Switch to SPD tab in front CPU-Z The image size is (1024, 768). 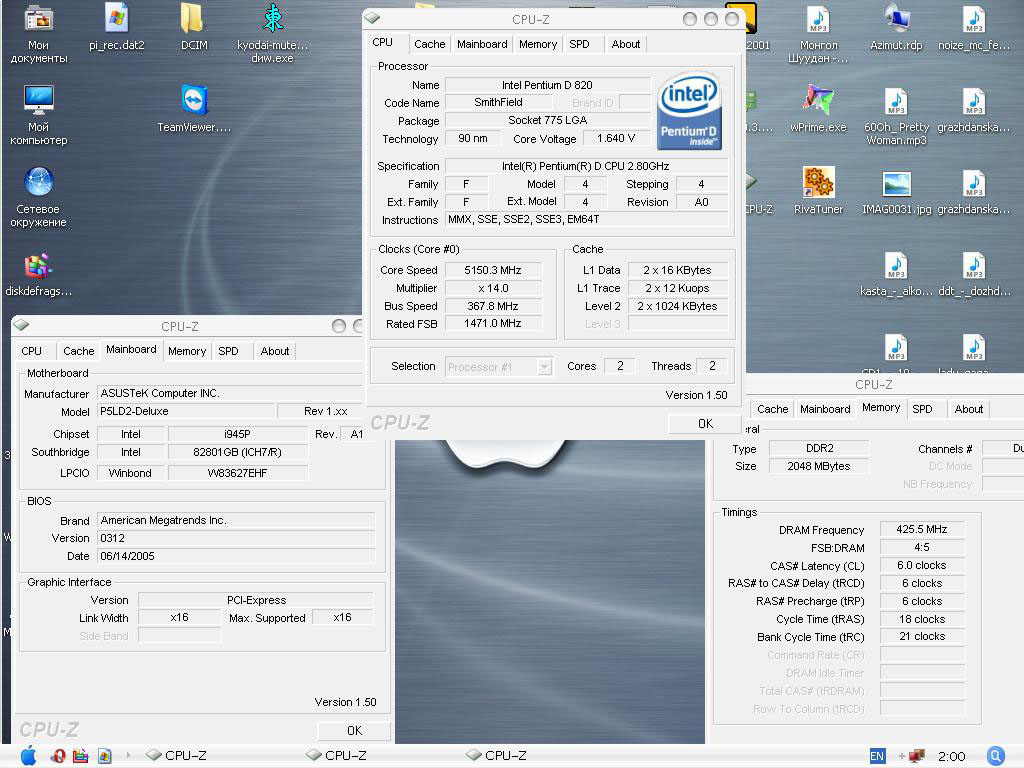point(579,44)
